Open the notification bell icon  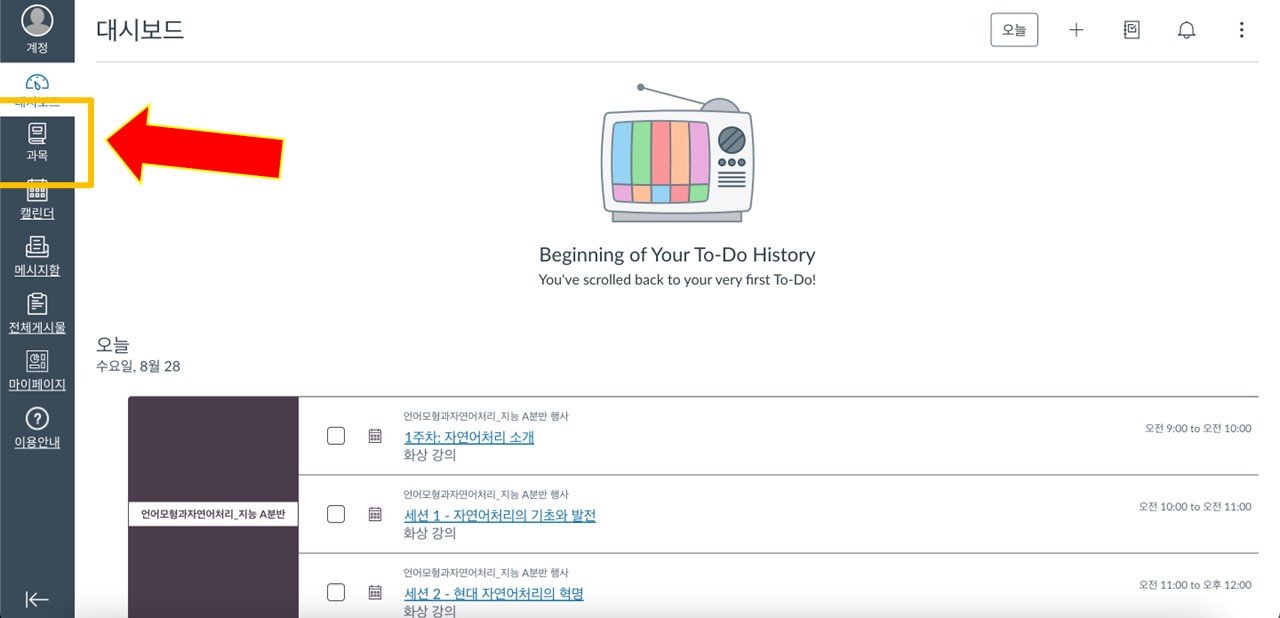click(1186, 30)
